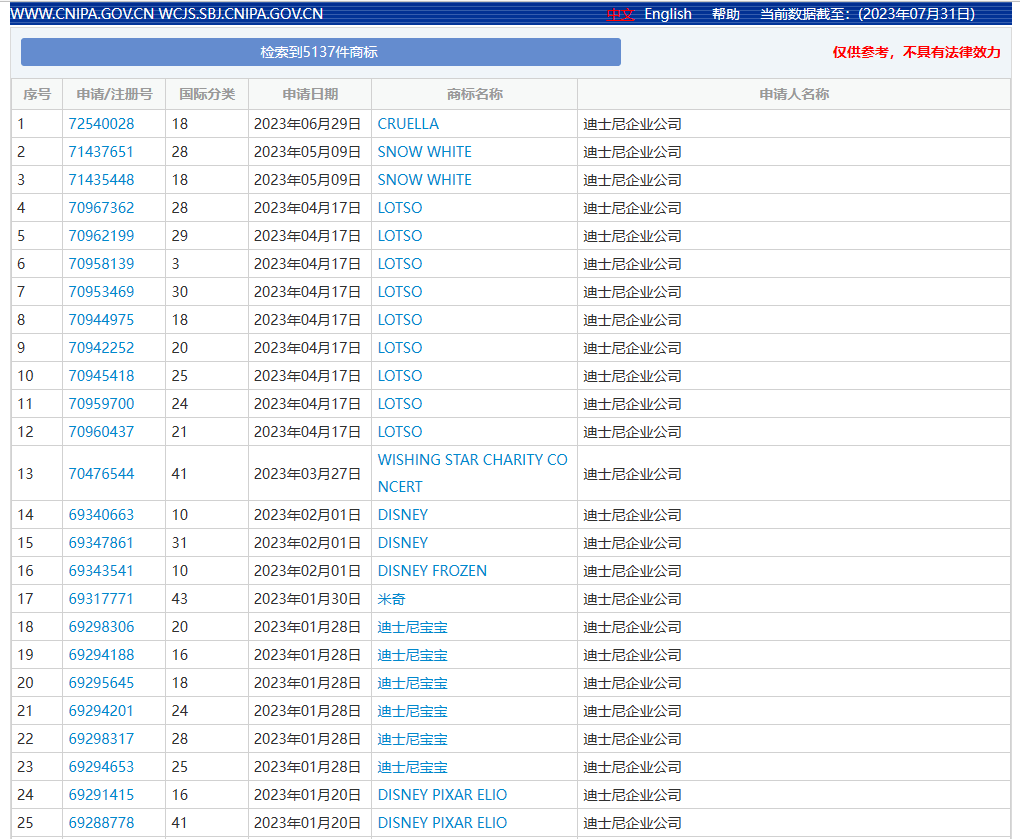This screenshot has height=839, width=1020.
Task: Open registration number 72540028
Action: [101, 124]
